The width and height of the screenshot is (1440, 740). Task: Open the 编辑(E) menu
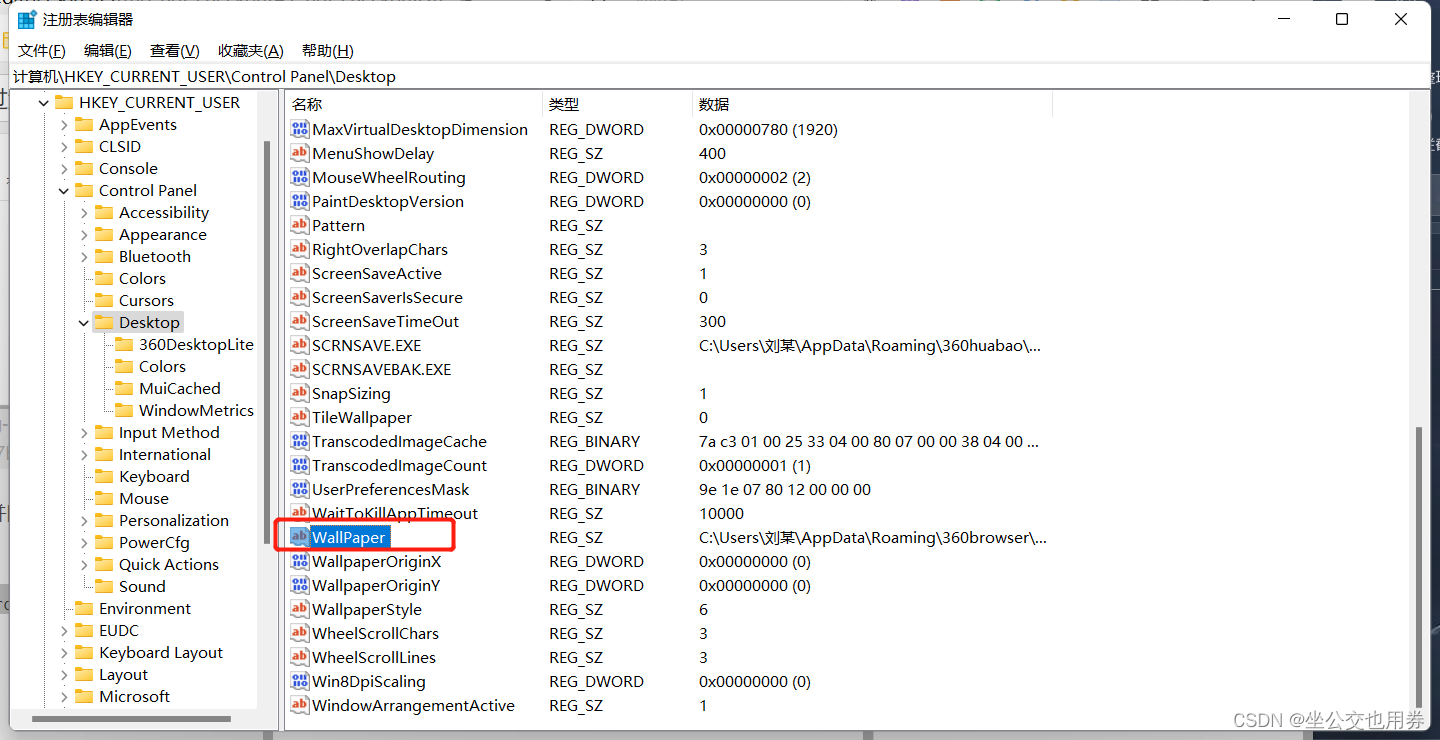(x=108, y=51)
